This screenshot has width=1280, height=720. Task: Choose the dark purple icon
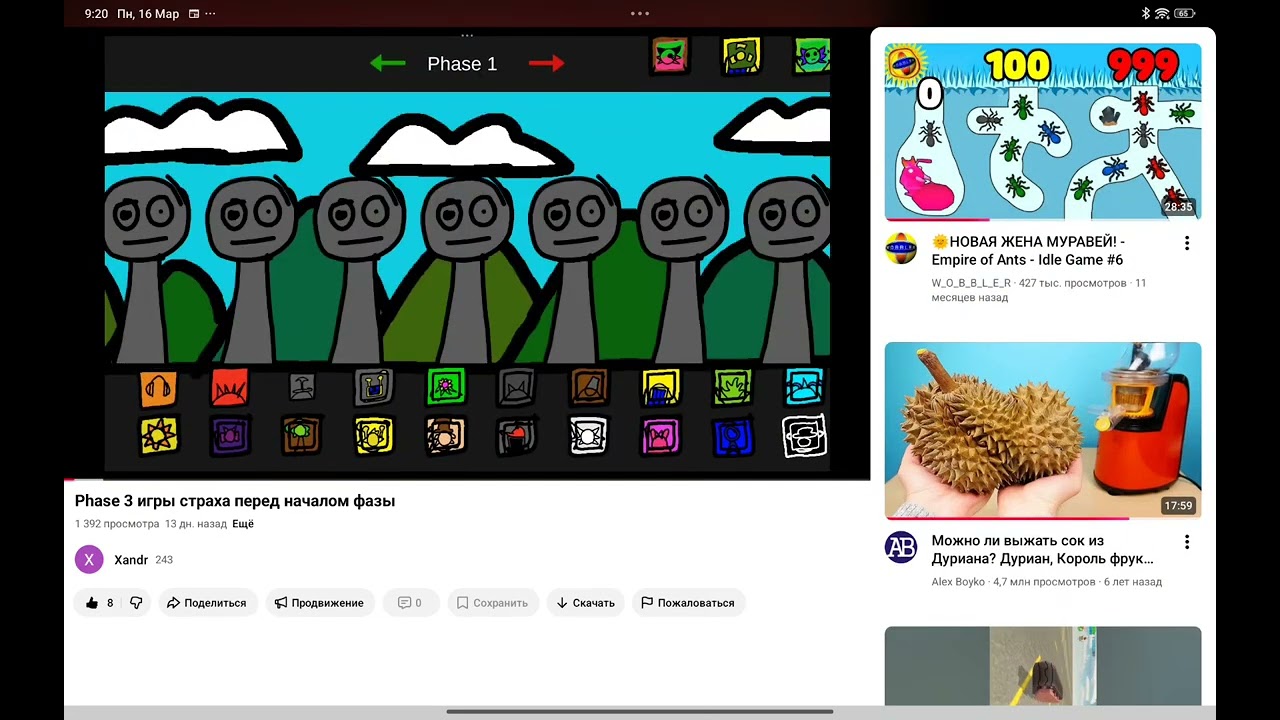click(x=230, y=435)
